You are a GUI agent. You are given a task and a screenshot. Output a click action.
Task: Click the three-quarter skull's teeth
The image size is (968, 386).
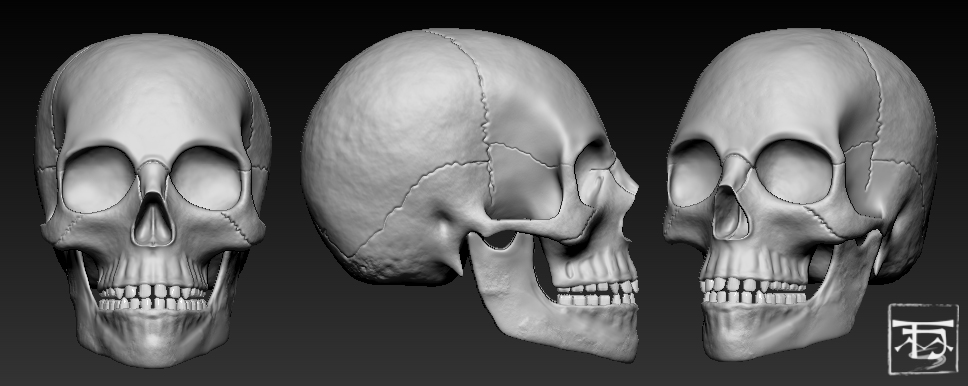[753, 290]
